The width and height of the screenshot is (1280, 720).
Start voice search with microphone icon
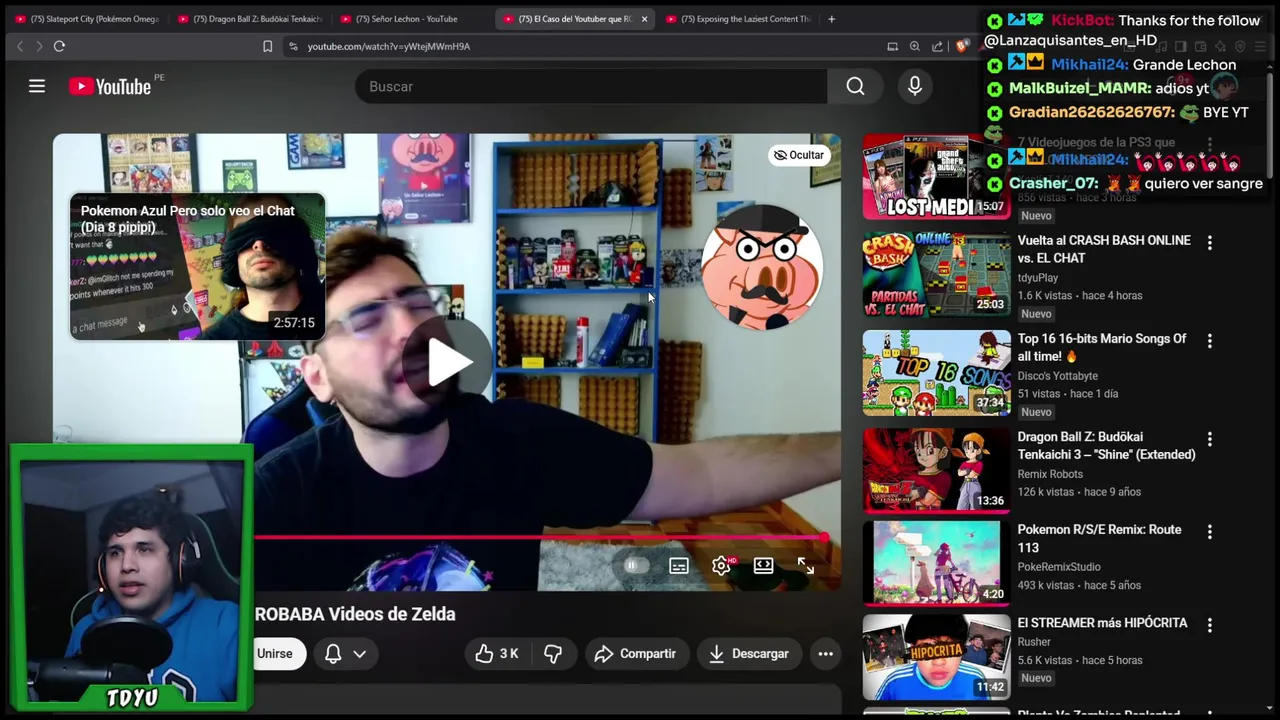914,86
